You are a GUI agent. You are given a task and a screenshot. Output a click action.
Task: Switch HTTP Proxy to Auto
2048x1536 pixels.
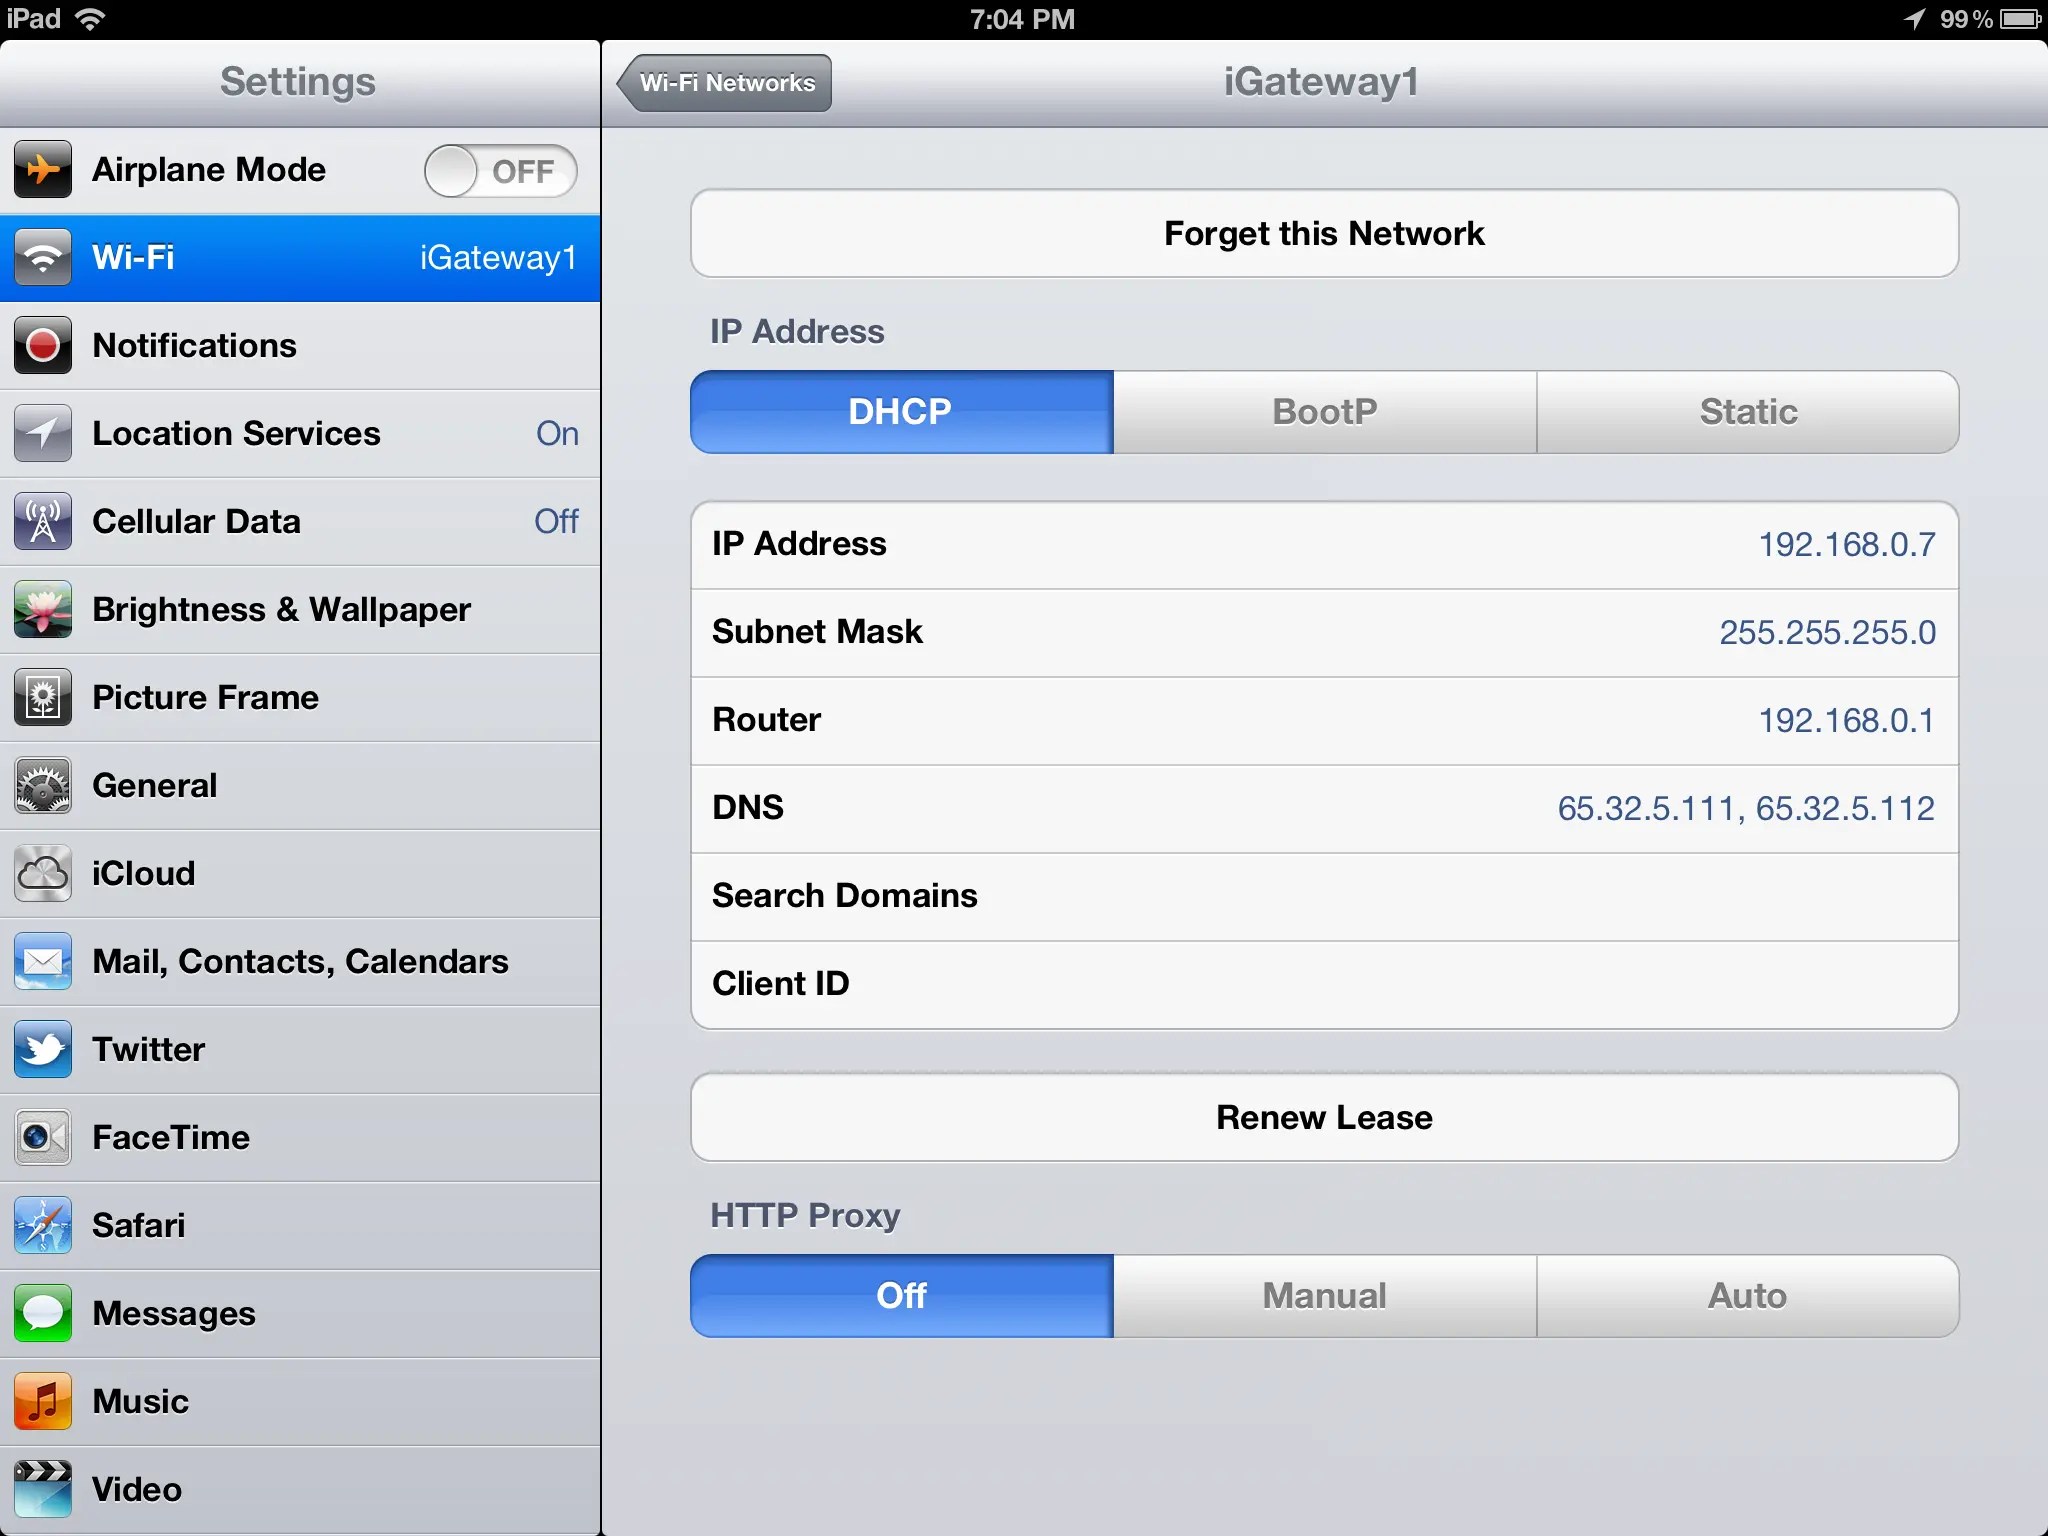pos(1747,1296)
